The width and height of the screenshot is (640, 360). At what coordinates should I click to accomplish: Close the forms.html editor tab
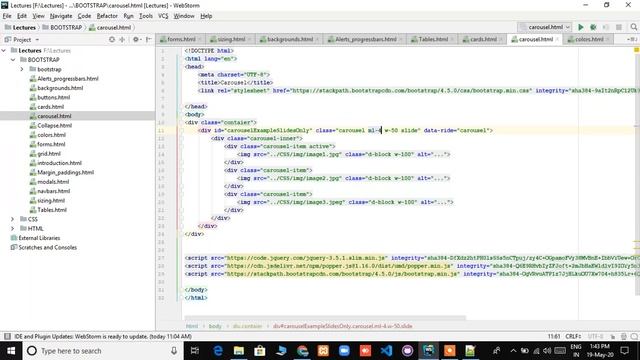(200, 39)
